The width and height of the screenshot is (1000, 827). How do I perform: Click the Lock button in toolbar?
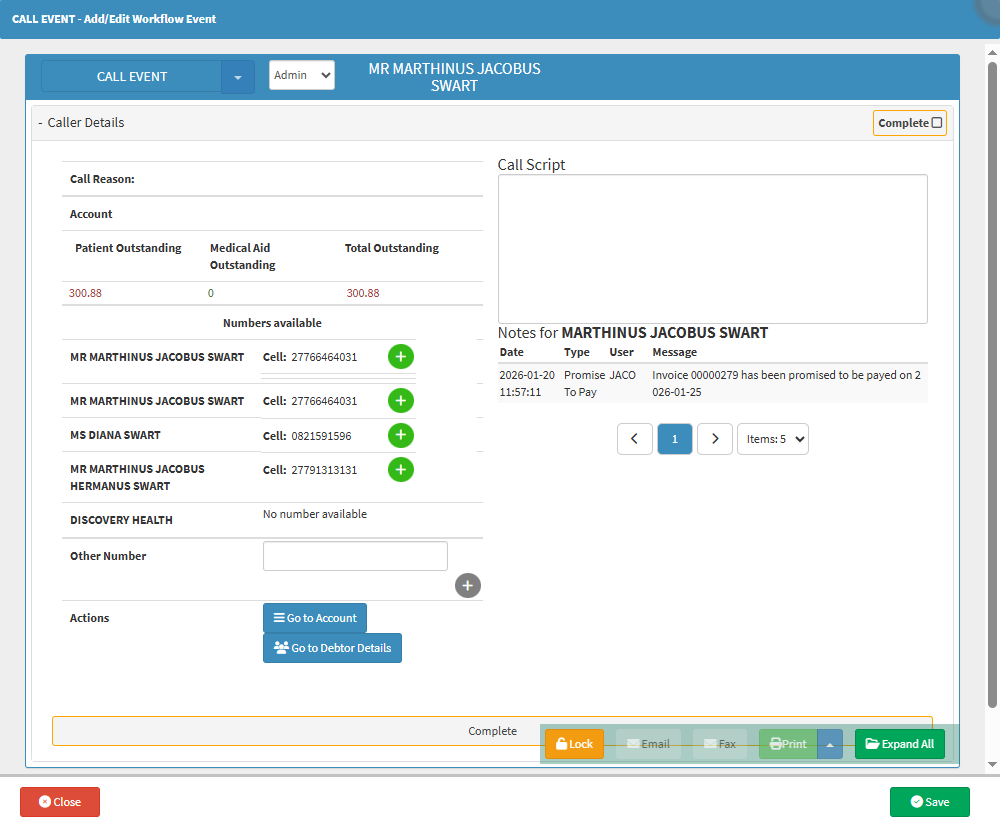point(574,744)
